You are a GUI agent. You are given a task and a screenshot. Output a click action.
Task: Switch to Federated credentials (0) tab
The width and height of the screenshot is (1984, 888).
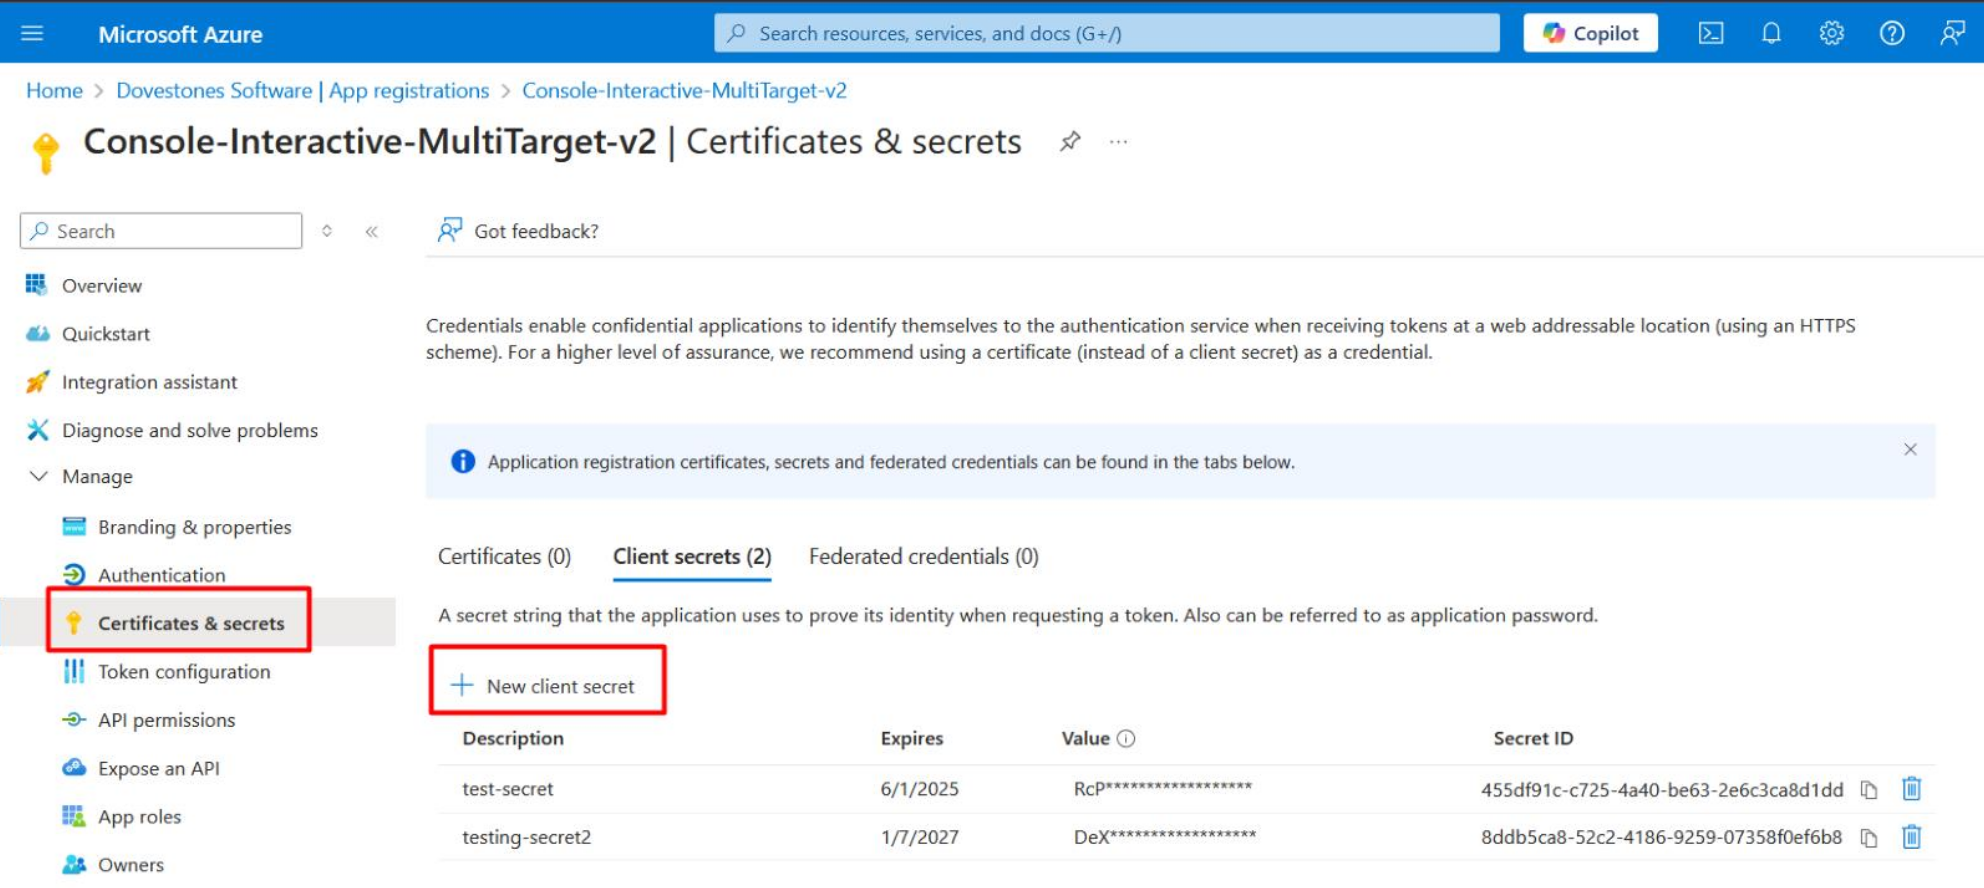pyautogui.click(x=923, y=557)
